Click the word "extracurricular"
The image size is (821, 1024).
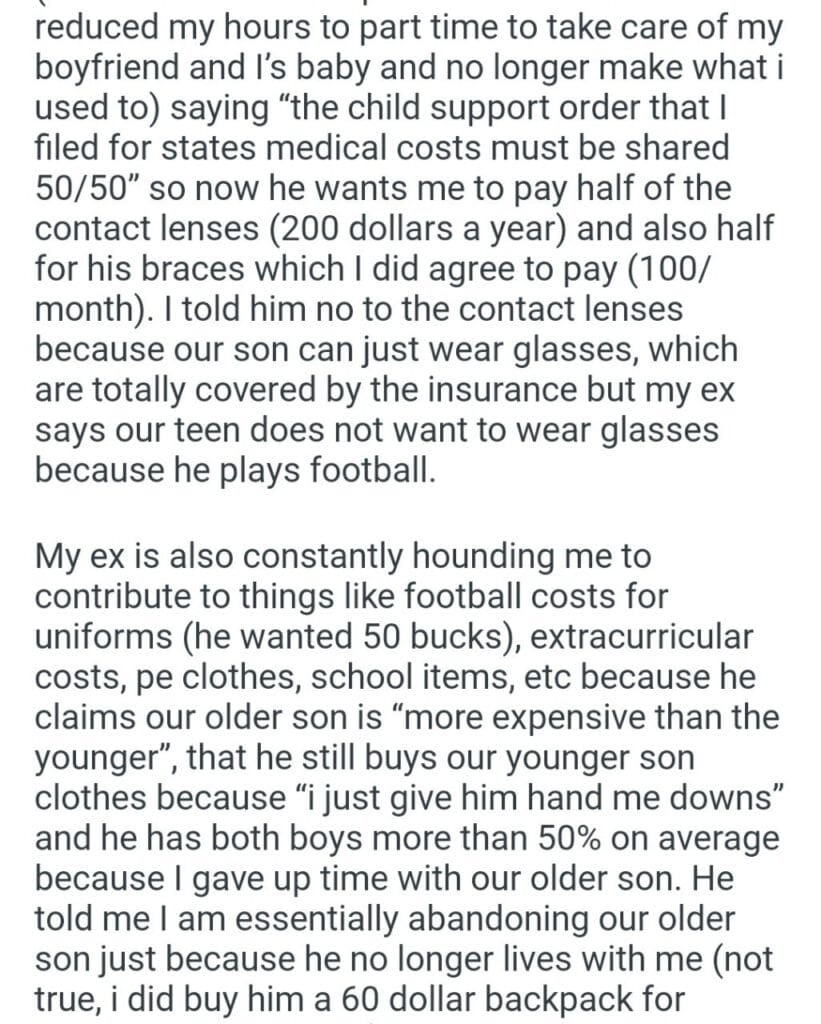point(650,634)
